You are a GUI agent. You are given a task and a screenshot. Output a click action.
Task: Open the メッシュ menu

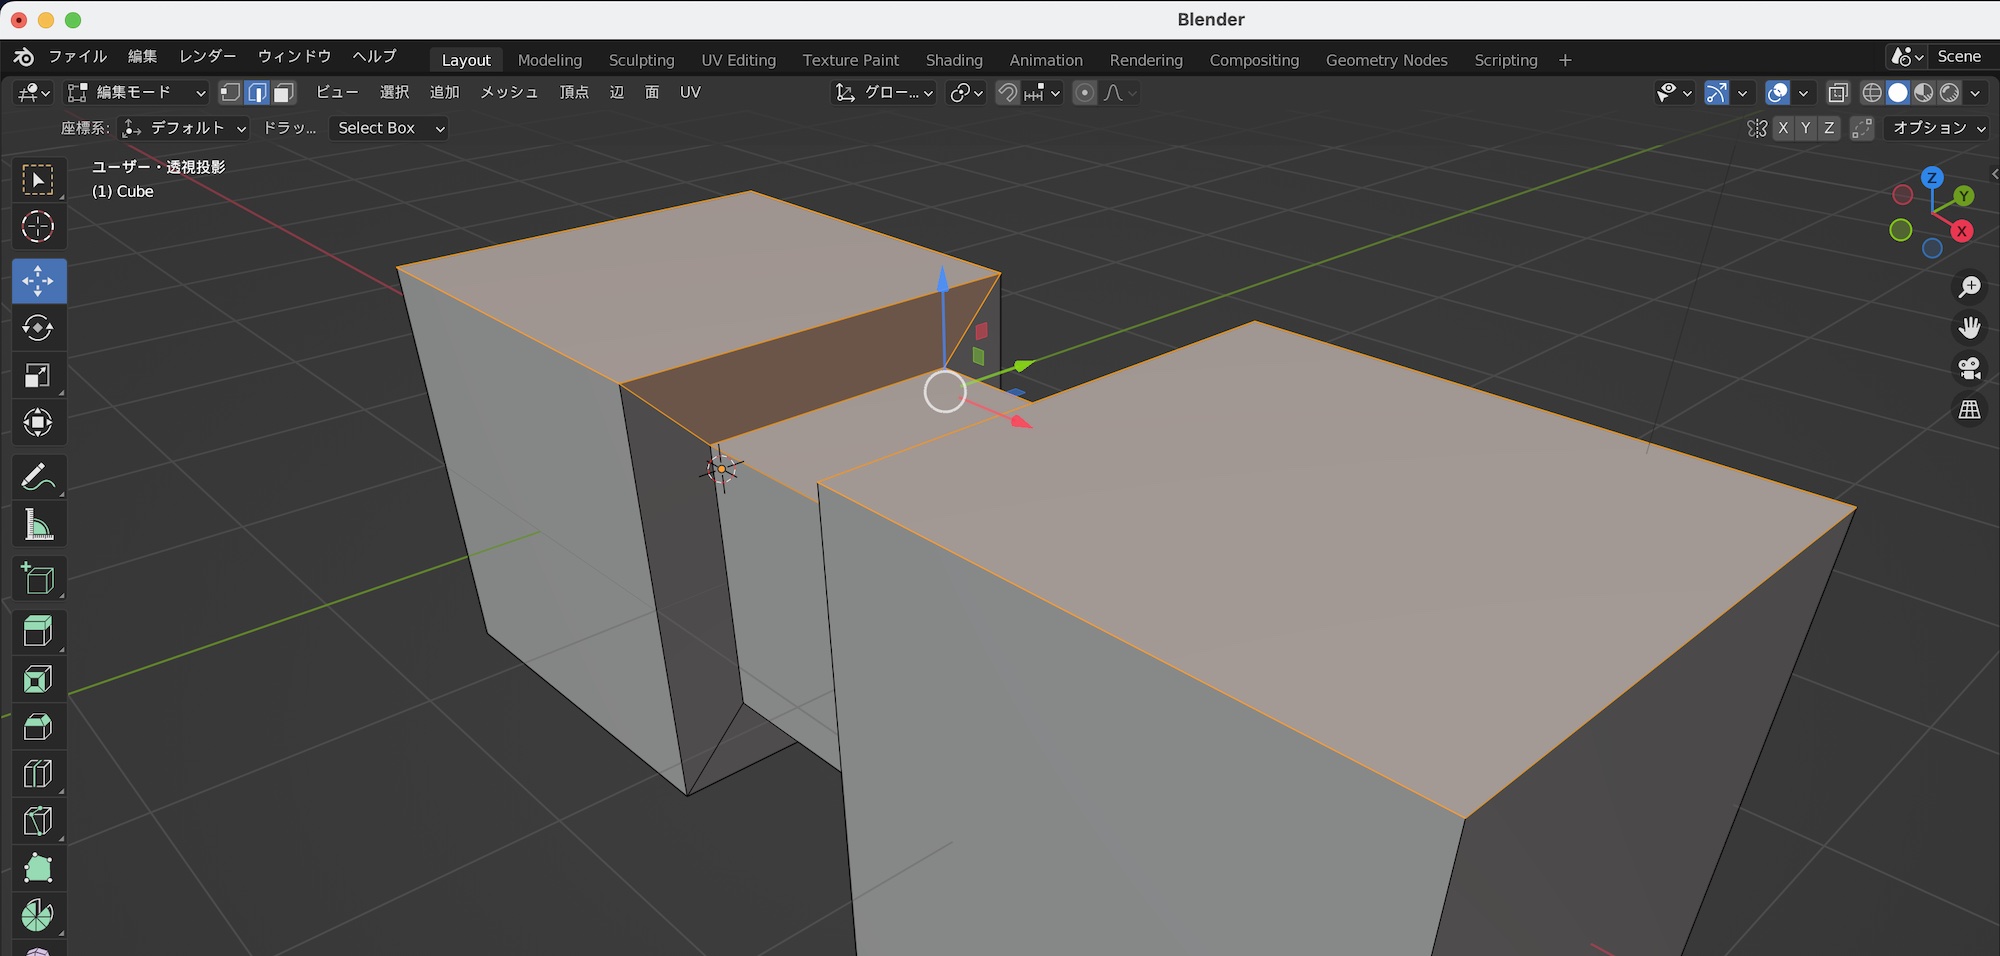(509, 92)
